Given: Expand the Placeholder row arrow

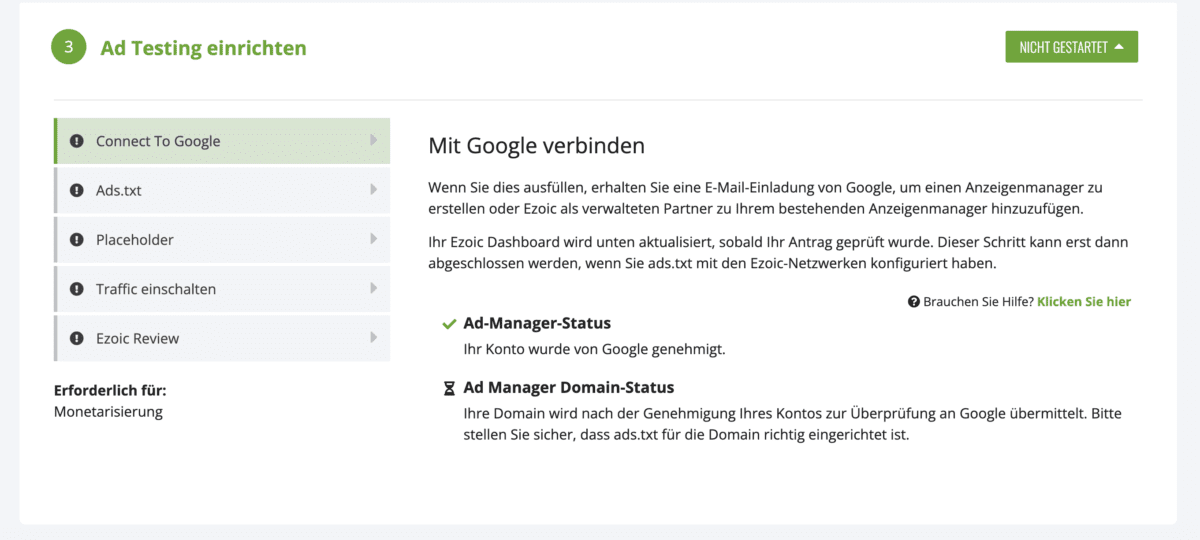Looking at the screenshot, I should coord(373,239).
